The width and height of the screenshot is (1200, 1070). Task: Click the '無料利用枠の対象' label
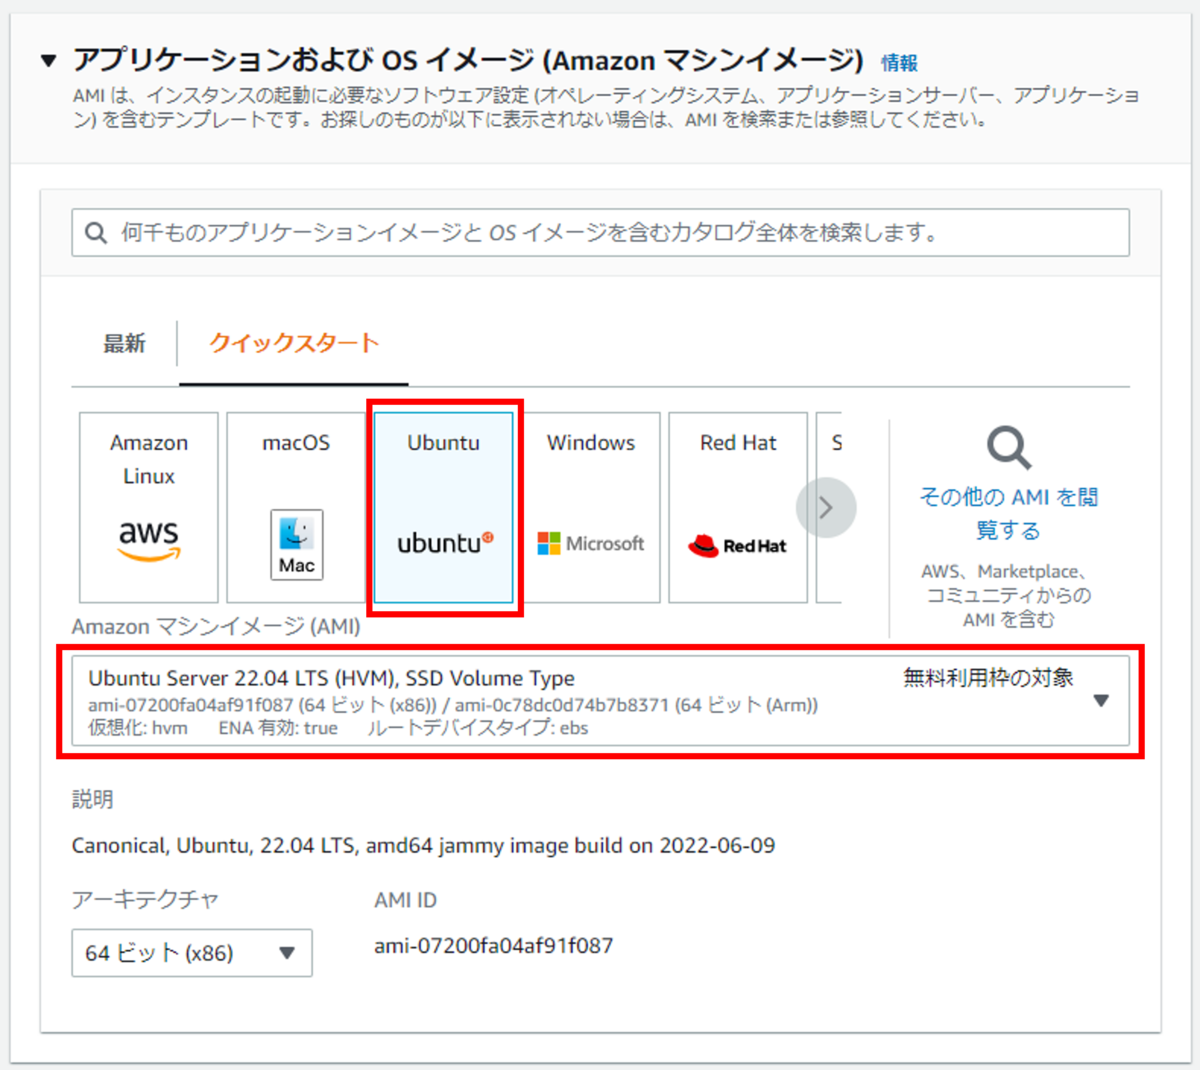[988, 678]
